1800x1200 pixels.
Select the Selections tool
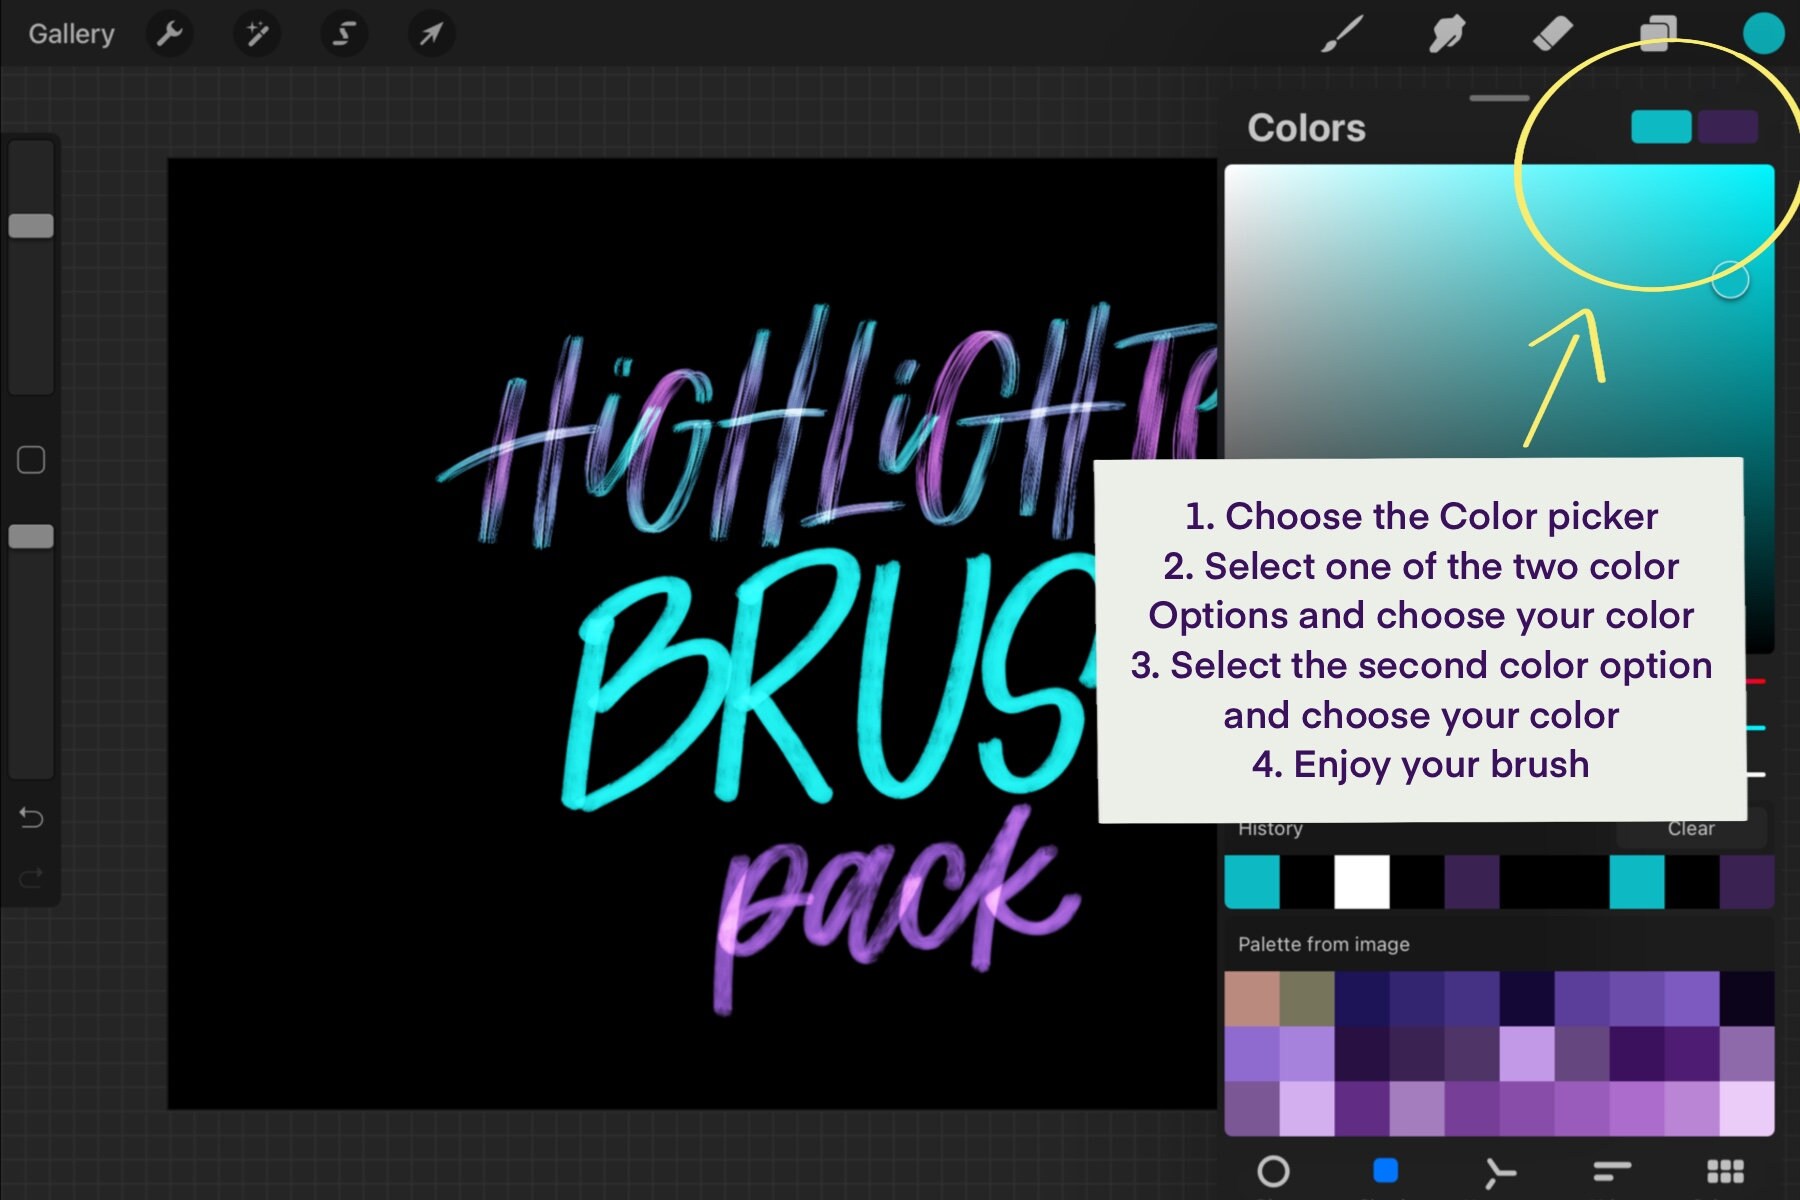click(x=343, y=33)
